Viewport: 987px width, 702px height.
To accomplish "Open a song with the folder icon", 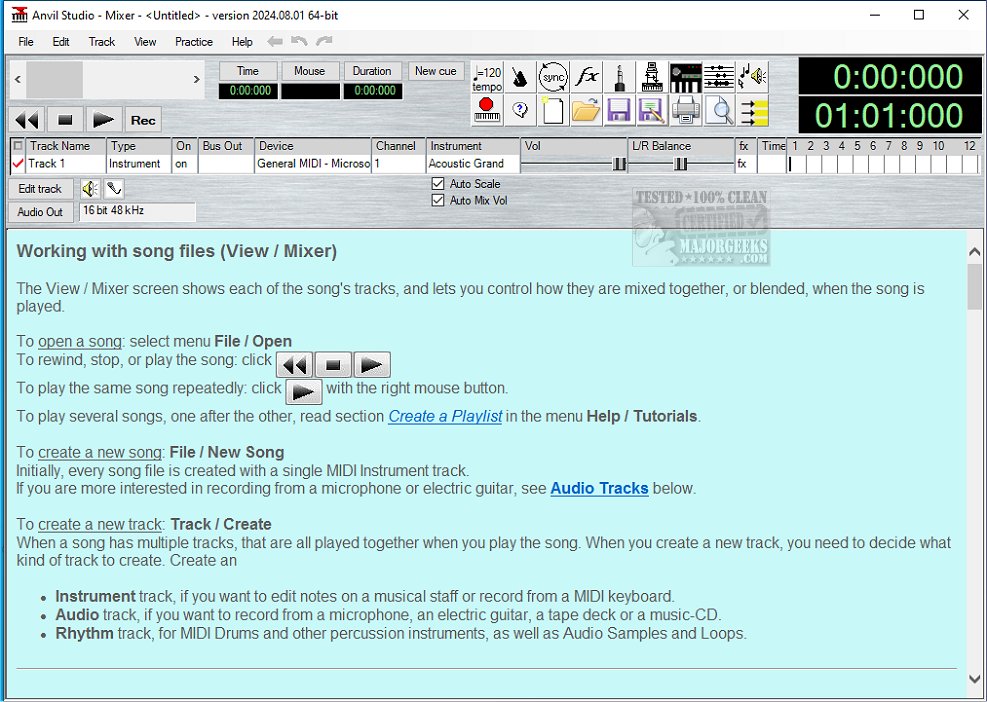I will 583,110.
